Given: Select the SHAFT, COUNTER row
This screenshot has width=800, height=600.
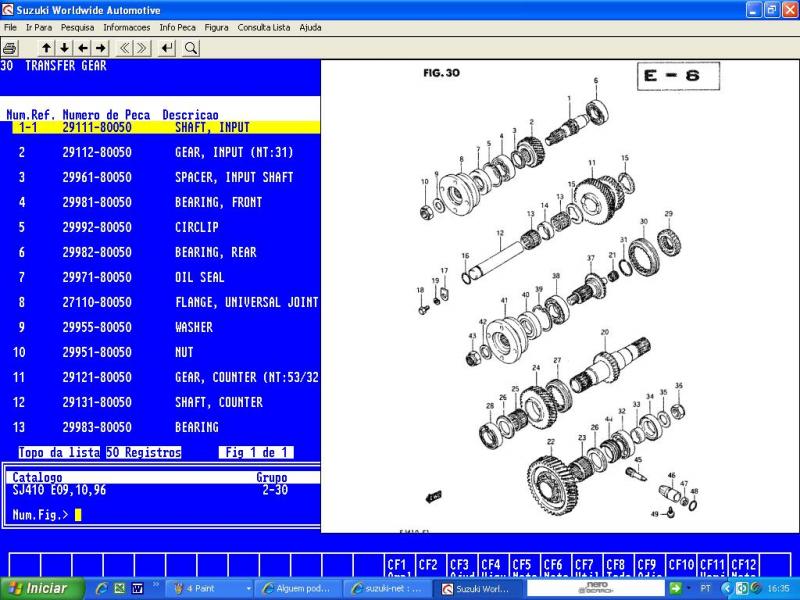Looking at the screenshot, I should 160,402.
